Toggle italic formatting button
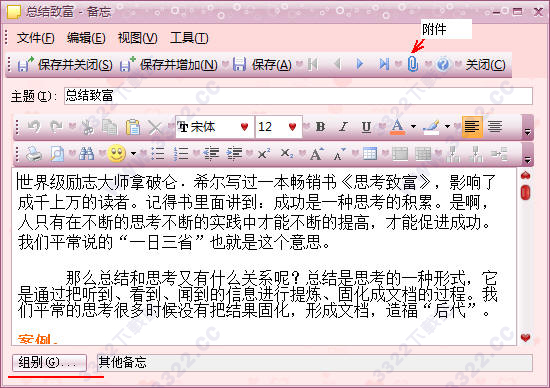 343,127
